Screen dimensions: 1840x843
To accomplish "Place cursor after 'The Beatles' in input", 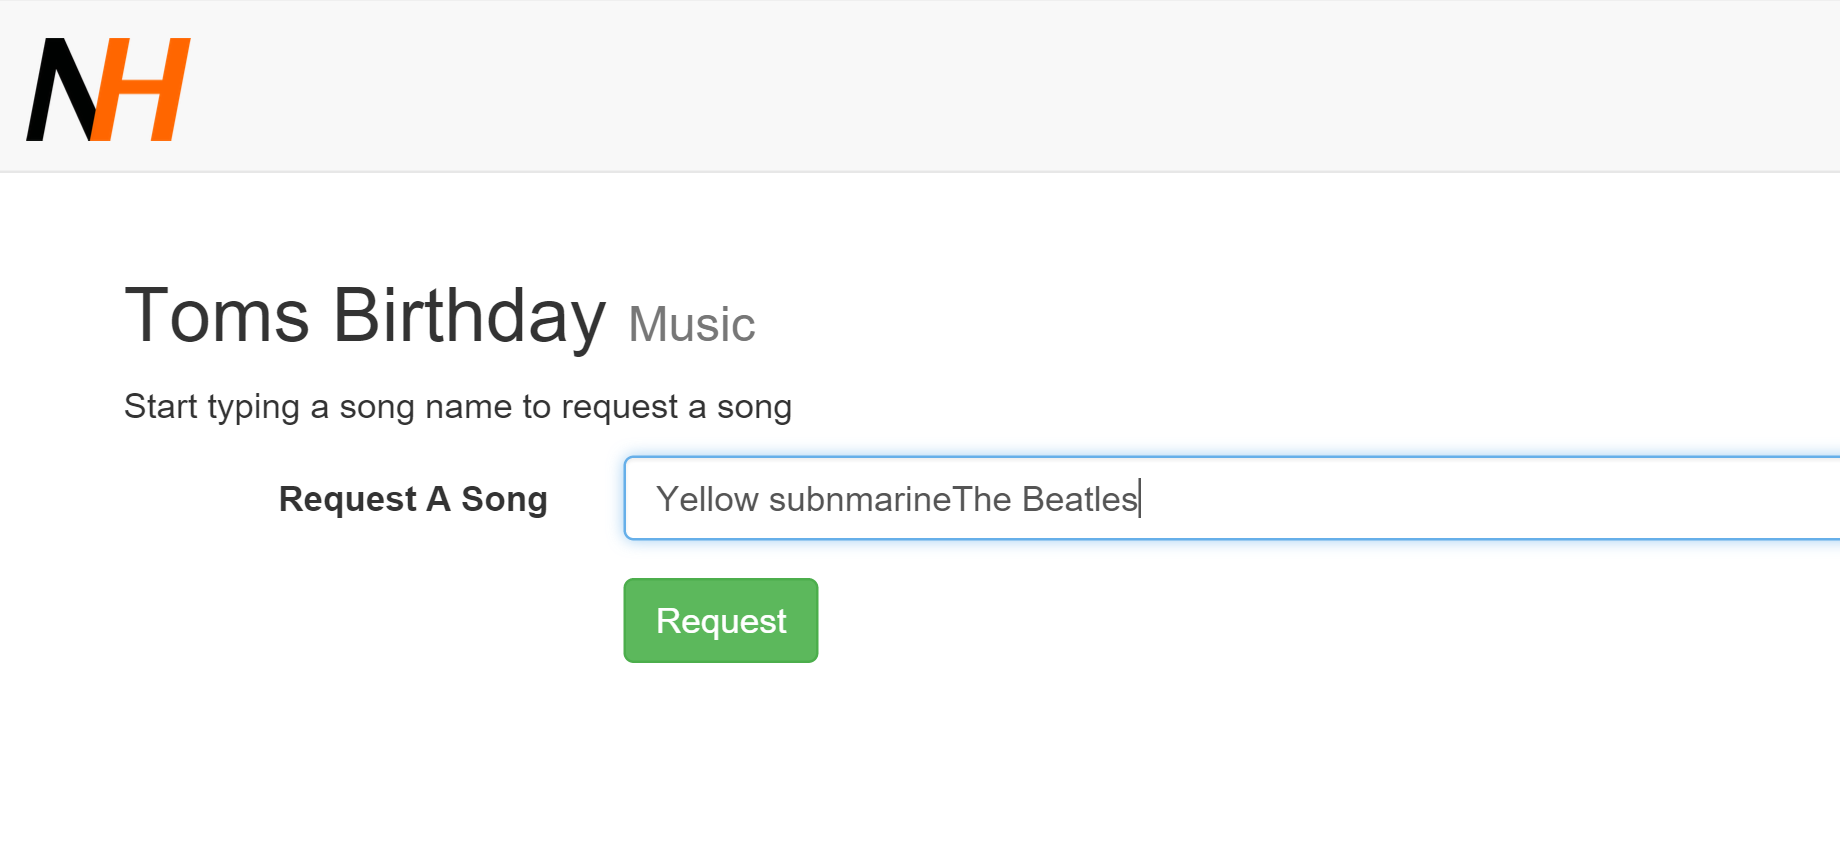I will click(1140, 499).
